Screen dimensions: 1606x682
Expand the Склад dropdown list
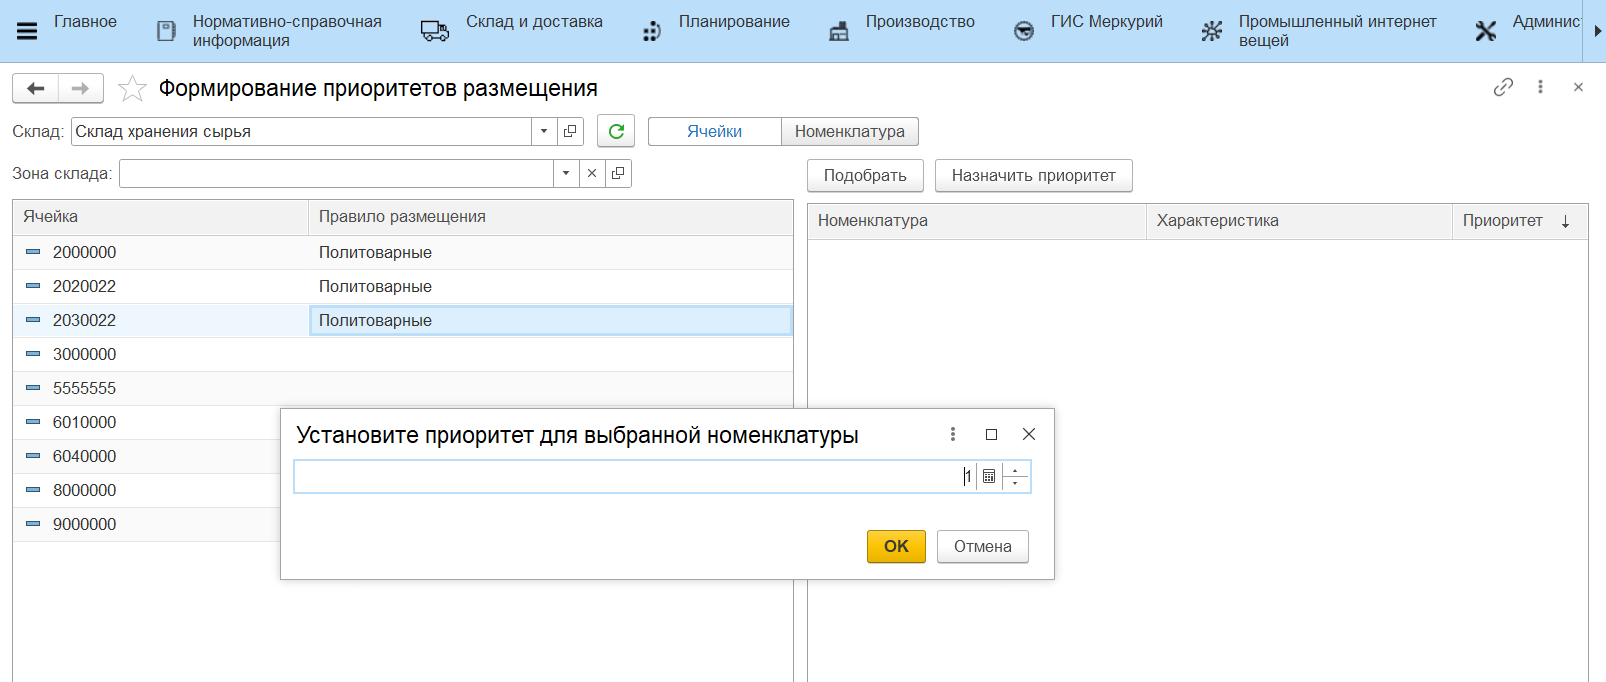coord(544,131)
